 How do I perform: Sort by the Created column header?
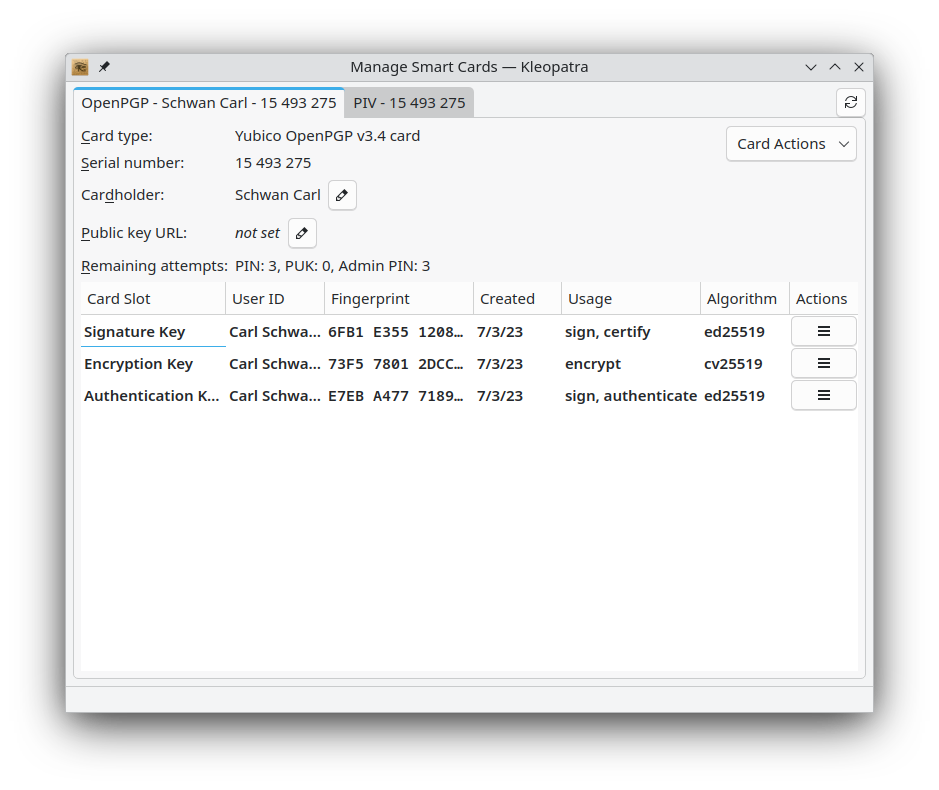[517, 299]
